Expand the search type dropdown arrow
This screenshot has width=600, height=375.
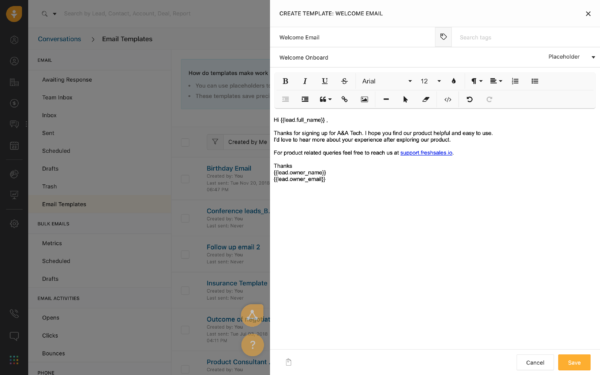(x=55, y=14)
